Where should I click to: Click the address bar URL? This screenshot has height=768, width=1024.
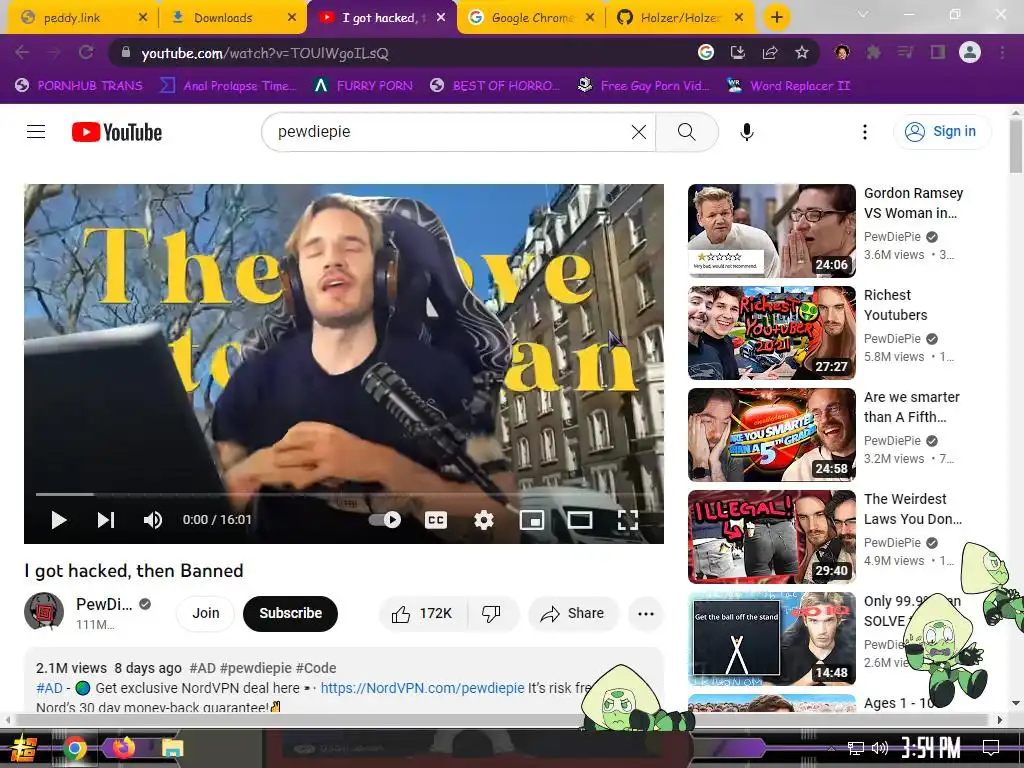[265, 53]
